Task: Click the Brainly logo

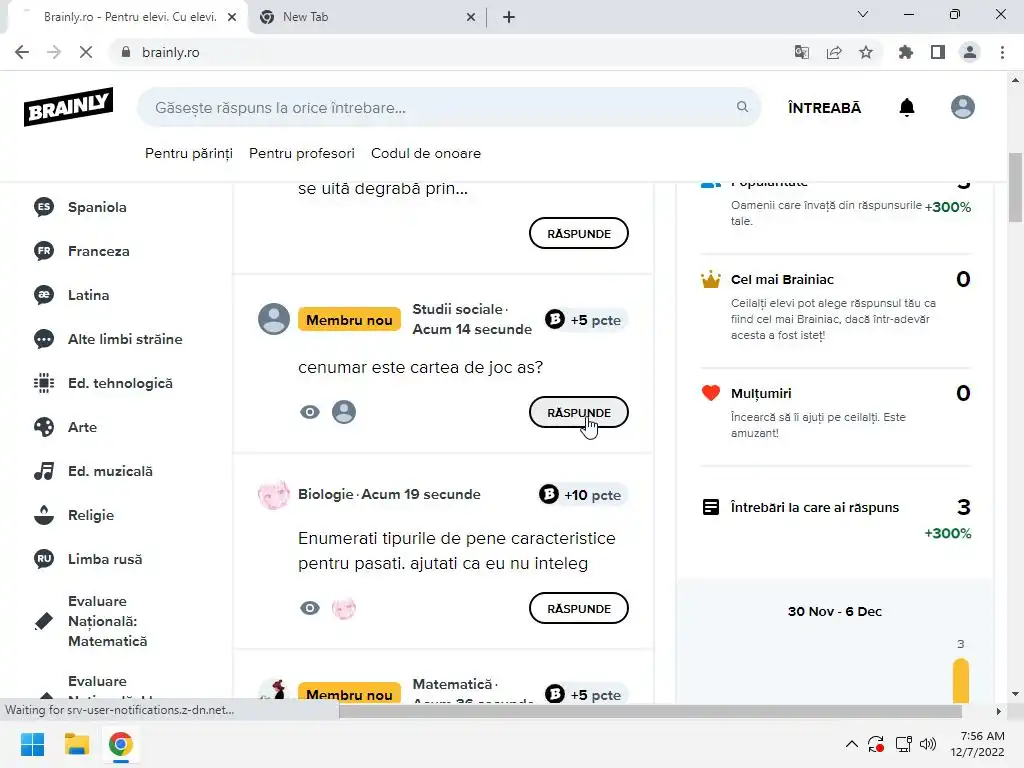Action: click(69, 106)
